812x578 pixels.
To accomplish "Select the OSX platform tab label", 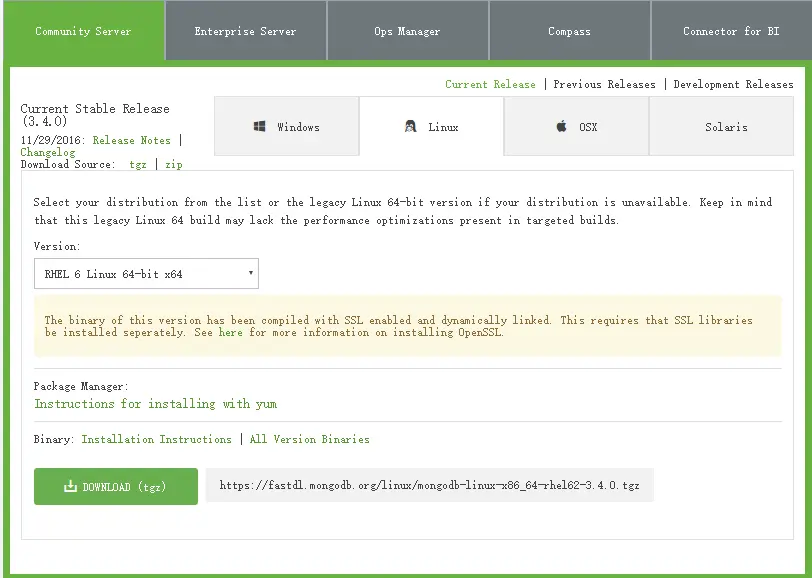I will (588, 127).
